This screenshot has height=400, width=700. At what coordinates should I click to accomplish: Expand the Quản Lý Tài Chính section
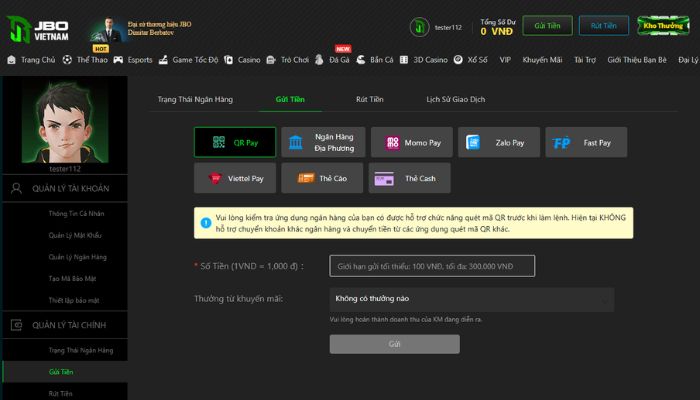pyautogui.click(x=65, y=325)
